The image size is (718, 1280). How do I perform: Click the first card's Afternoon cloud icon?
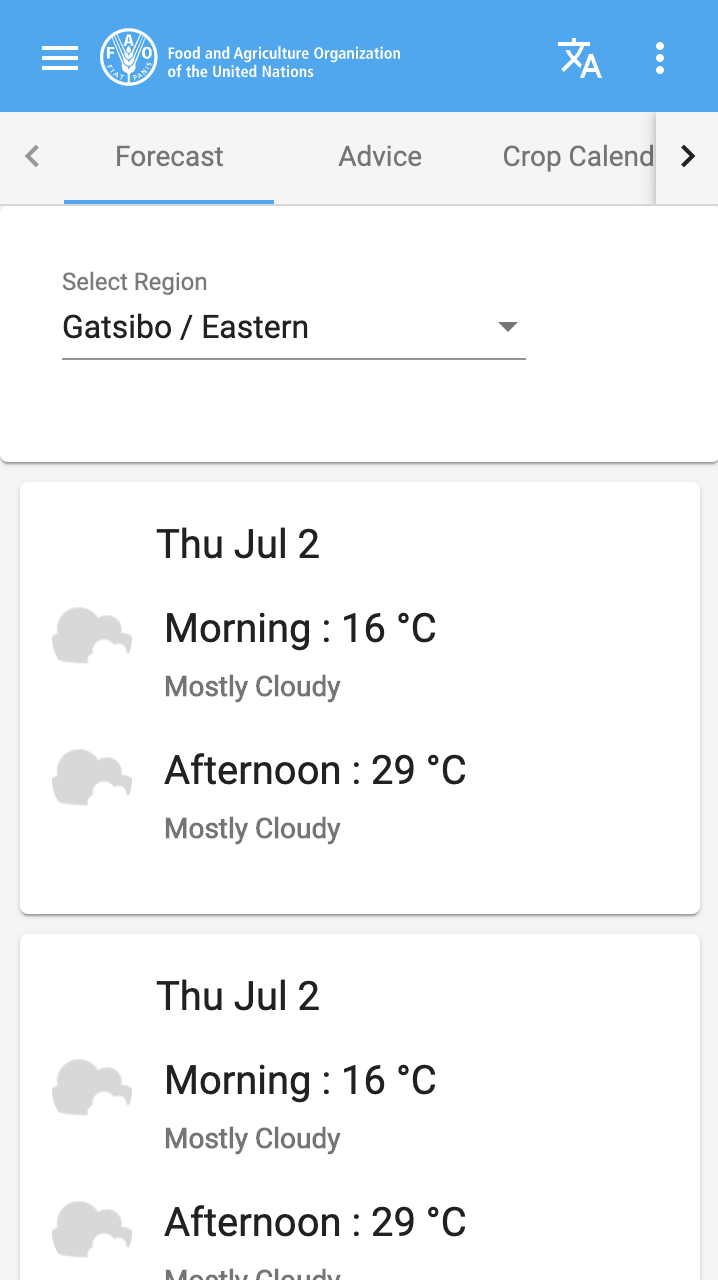[91, 778]
